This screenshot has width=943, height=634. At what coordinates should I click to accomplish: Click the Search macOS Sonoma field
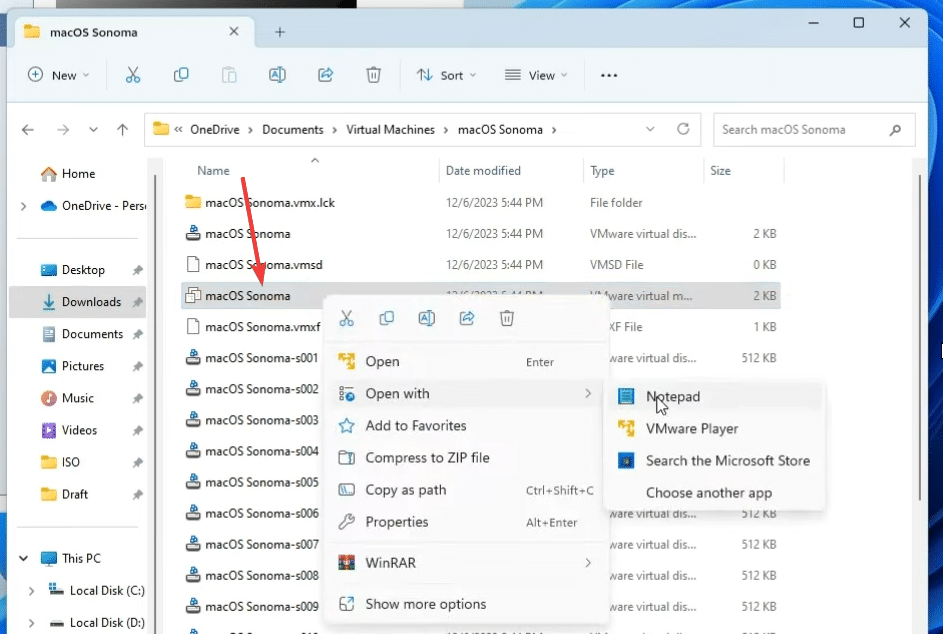click(814, 129)
